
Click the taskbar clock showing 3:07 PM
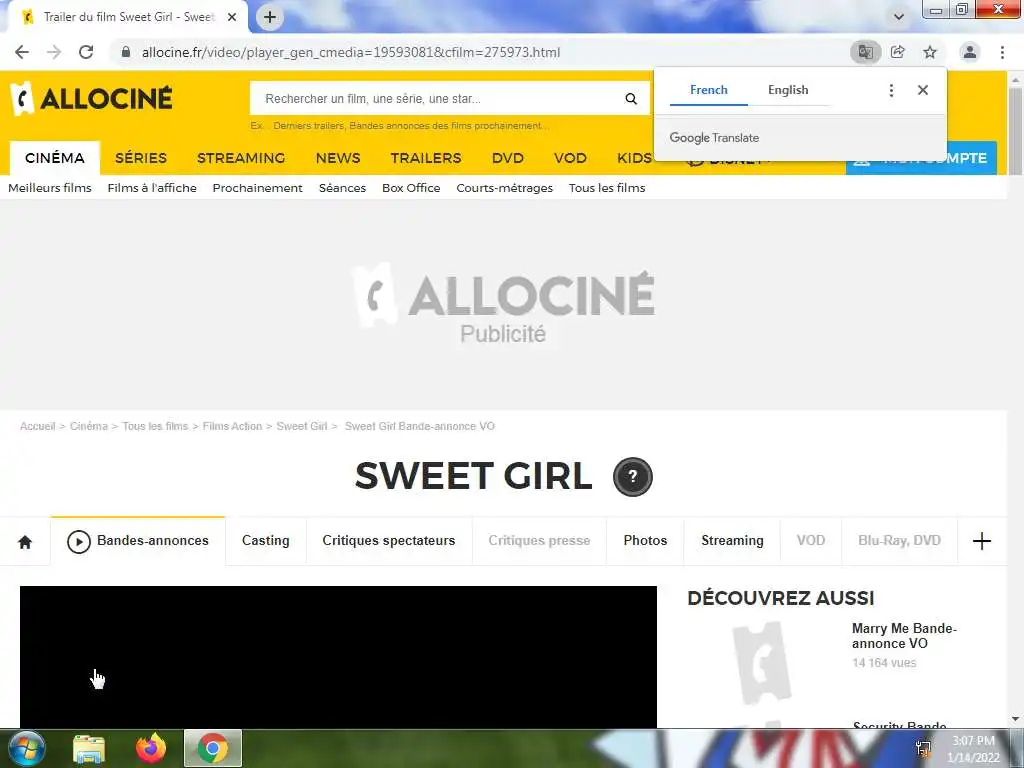coord(973,749)
